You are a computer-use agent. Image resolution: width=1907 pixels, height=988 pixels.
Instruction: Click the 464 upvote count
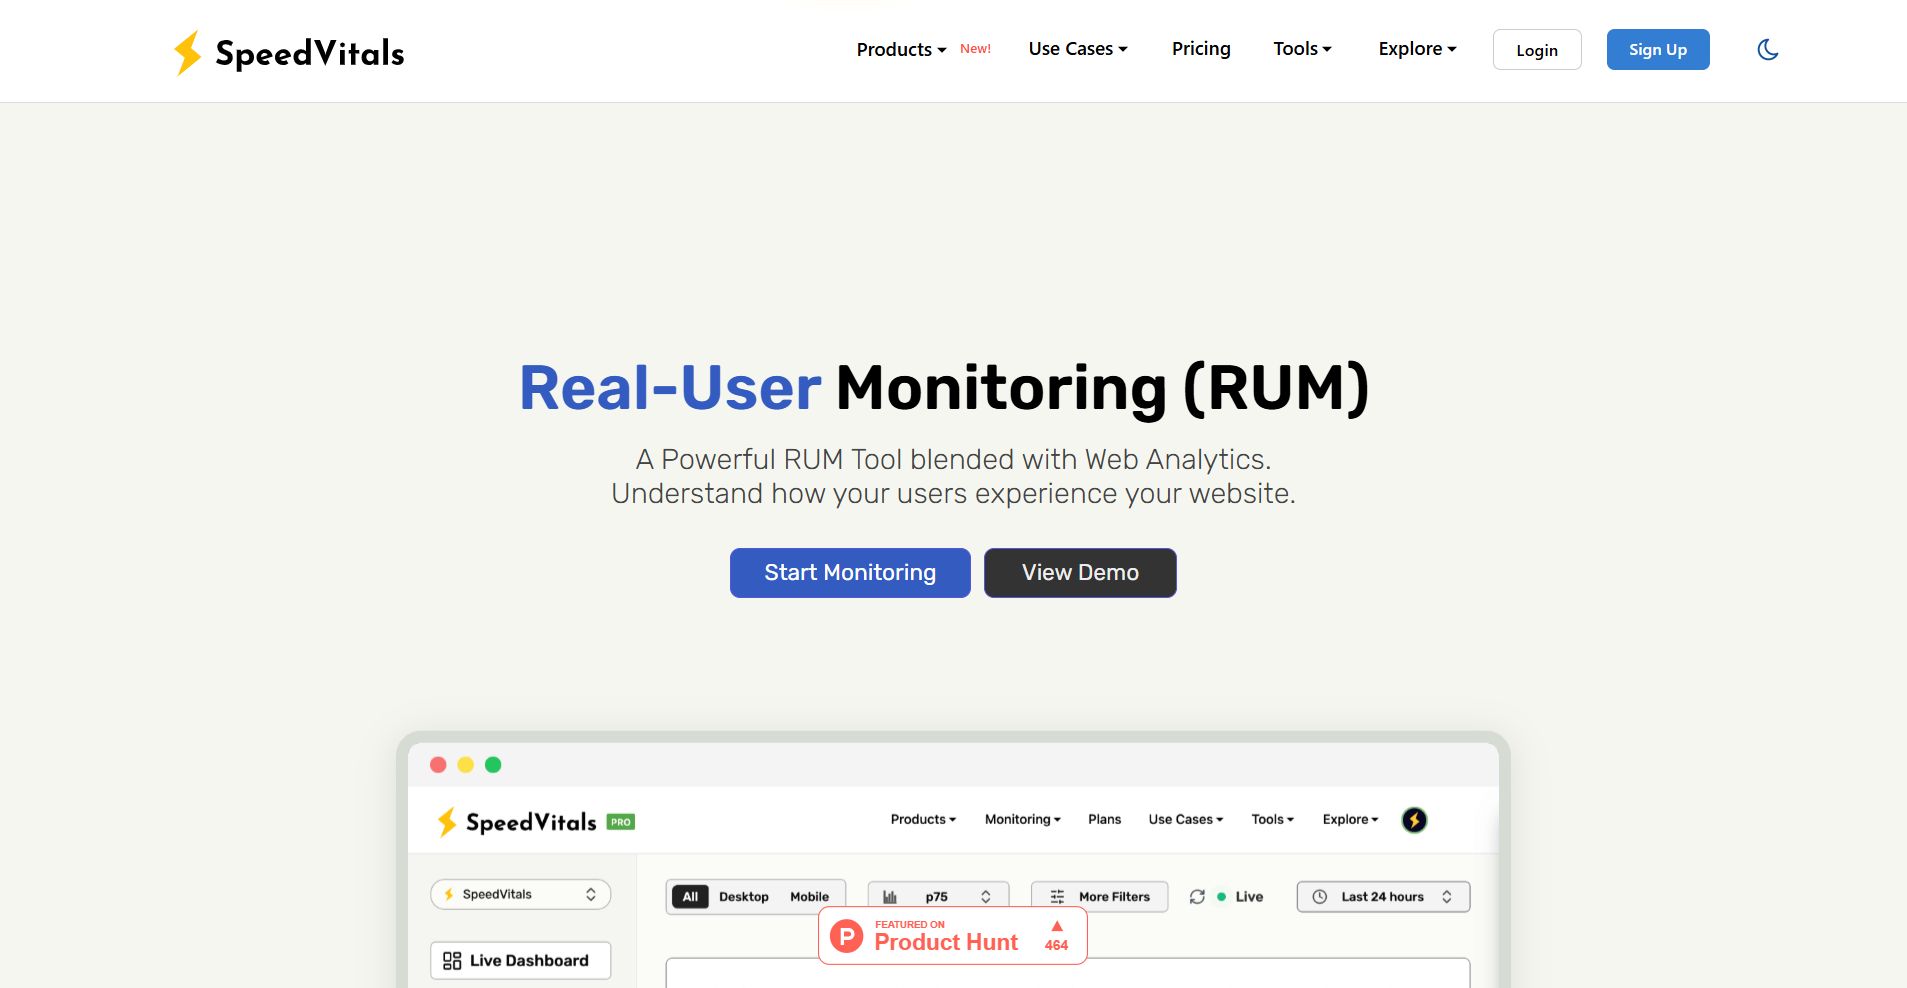[1056, 945]
